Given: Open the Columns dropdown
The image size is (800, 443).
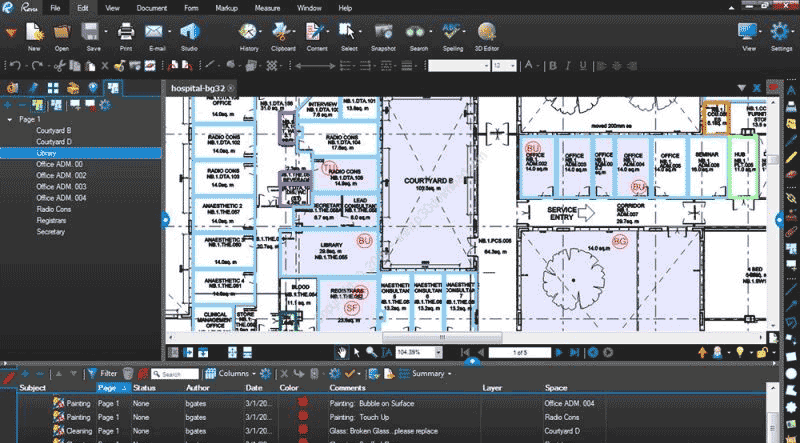Looking at the screenshot, I should tap(233, 374).
